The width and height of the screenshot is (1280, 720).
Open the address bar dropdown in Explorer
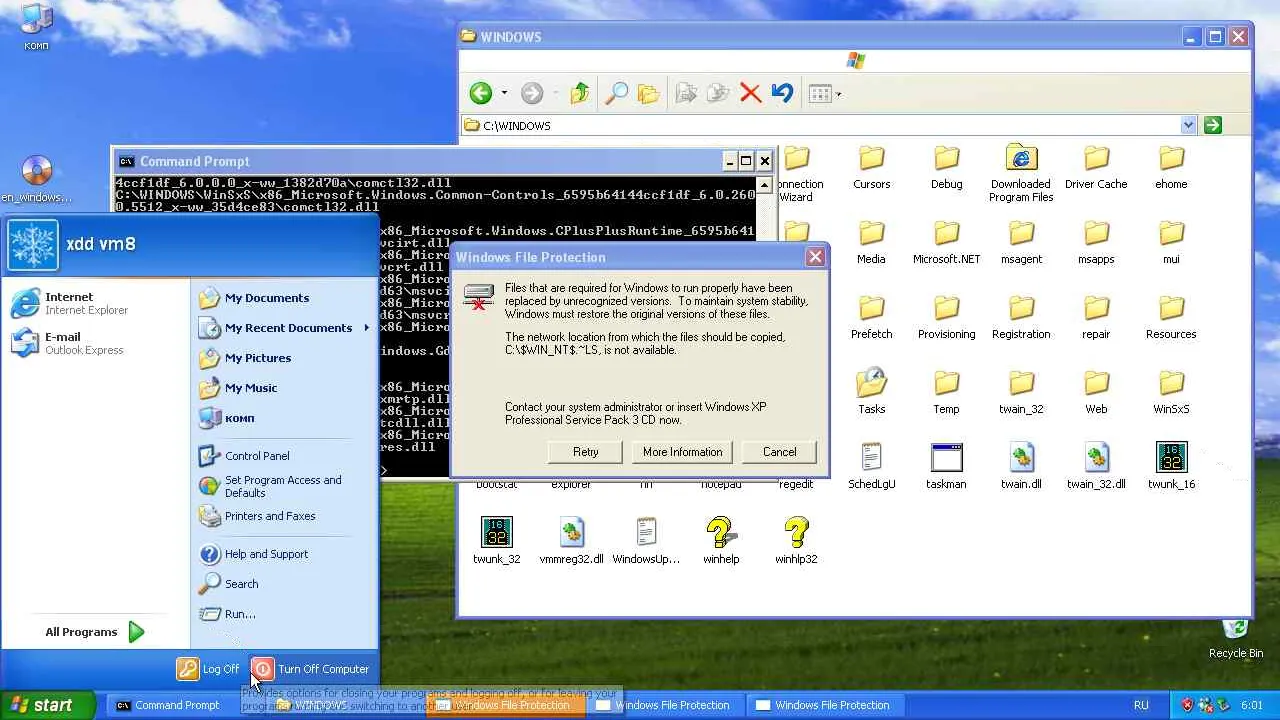[1188, 125]
